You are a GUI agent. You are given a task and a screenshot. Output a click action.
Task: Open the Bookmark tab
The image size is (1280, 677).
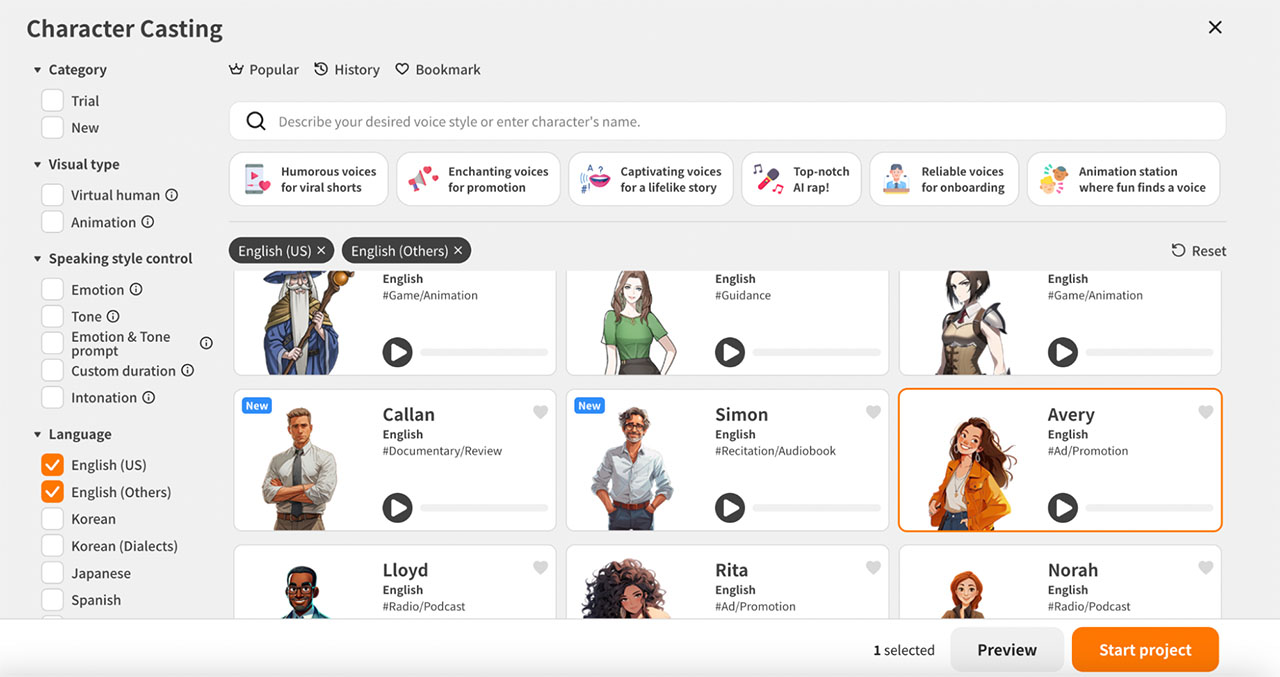437,69
